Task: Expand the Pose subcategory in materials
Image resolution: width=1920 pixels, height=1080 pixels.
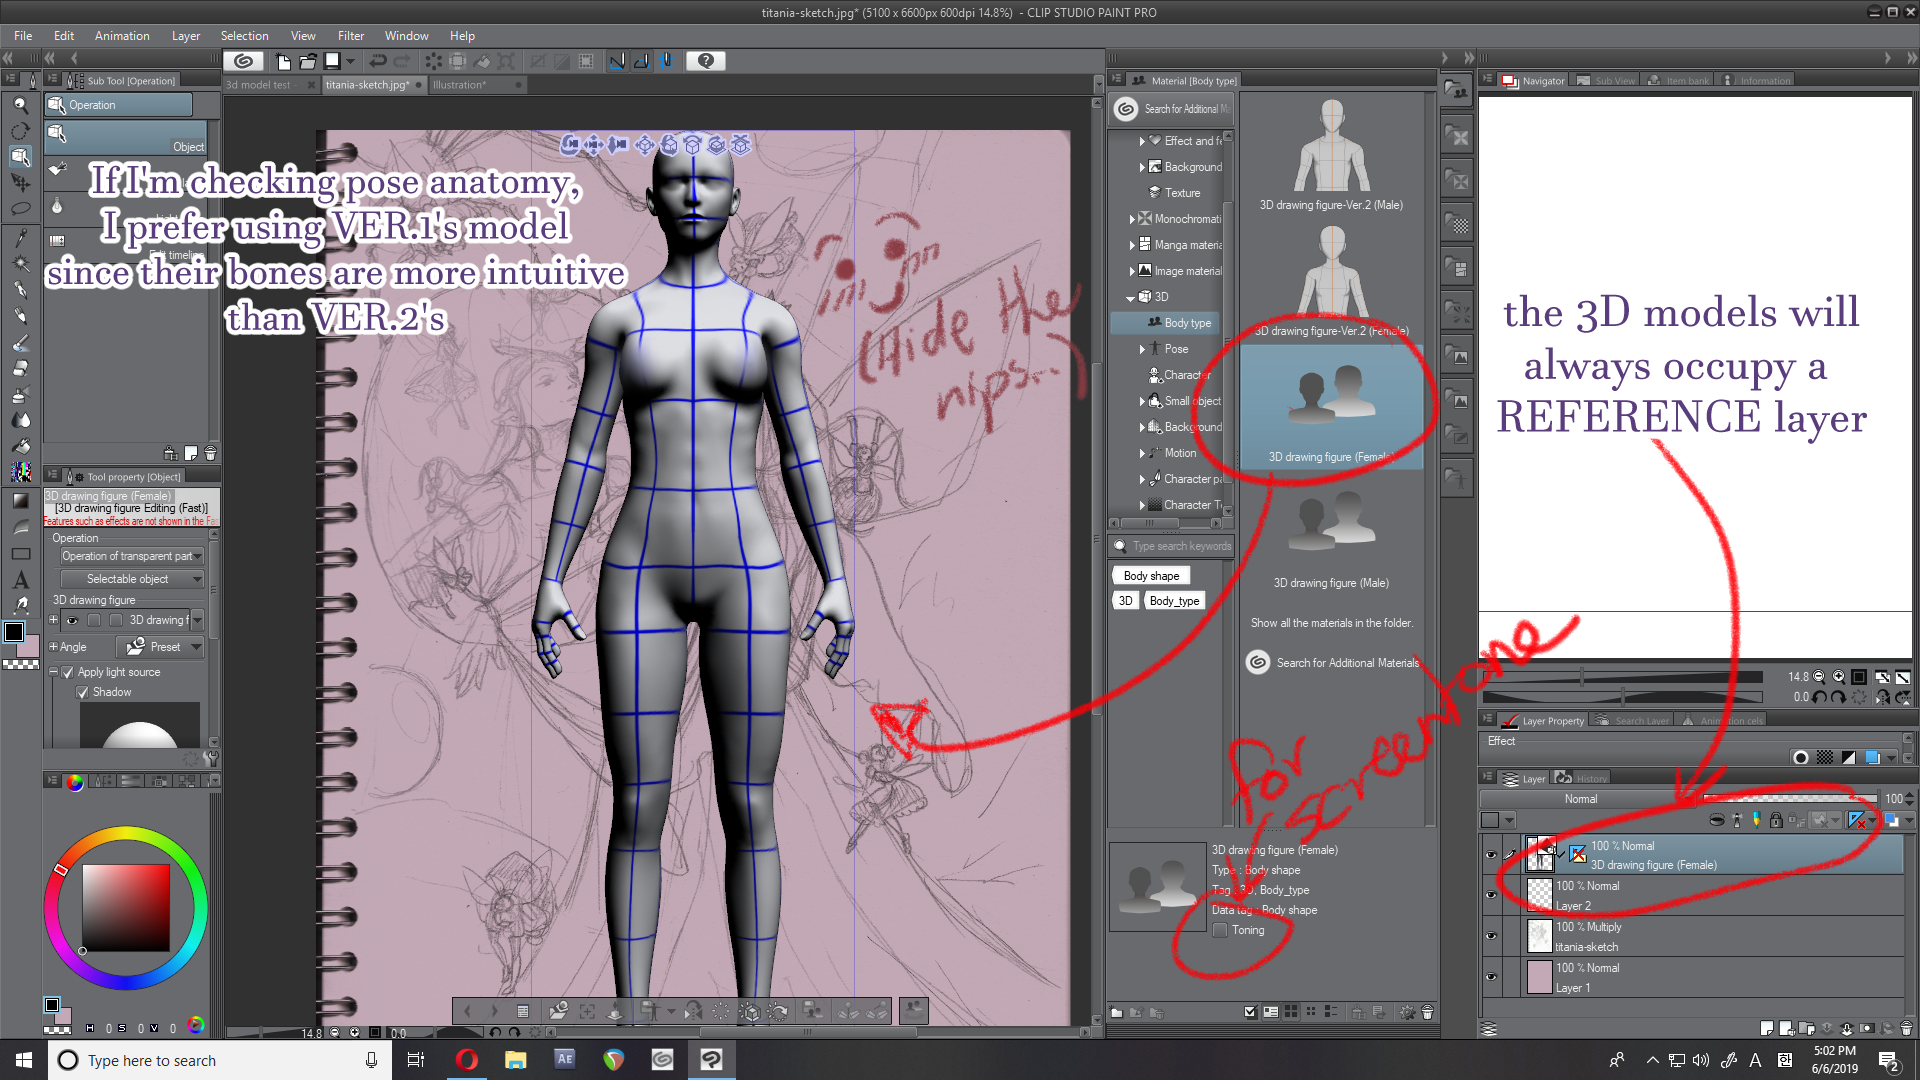Action: click(x=1143, y=348)
